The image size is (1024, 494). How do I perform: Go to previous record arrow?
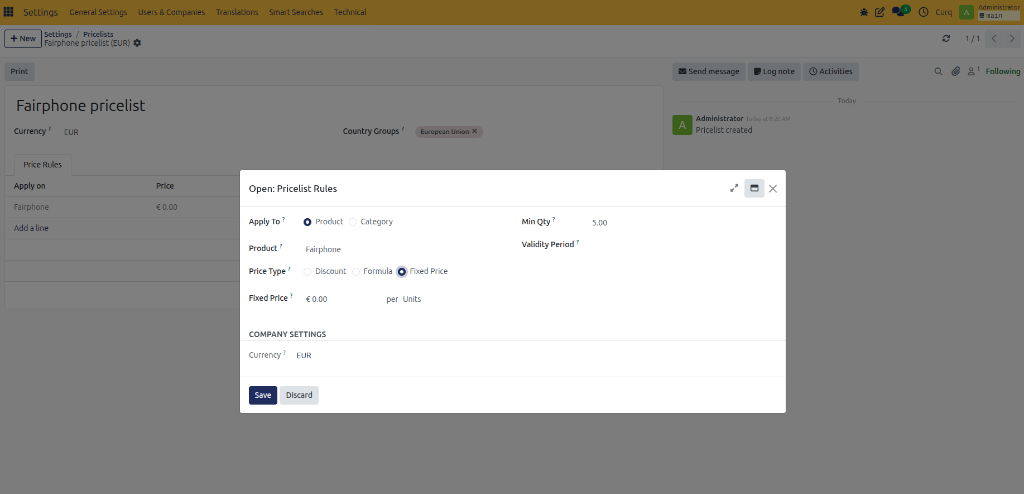pos(994,39)
